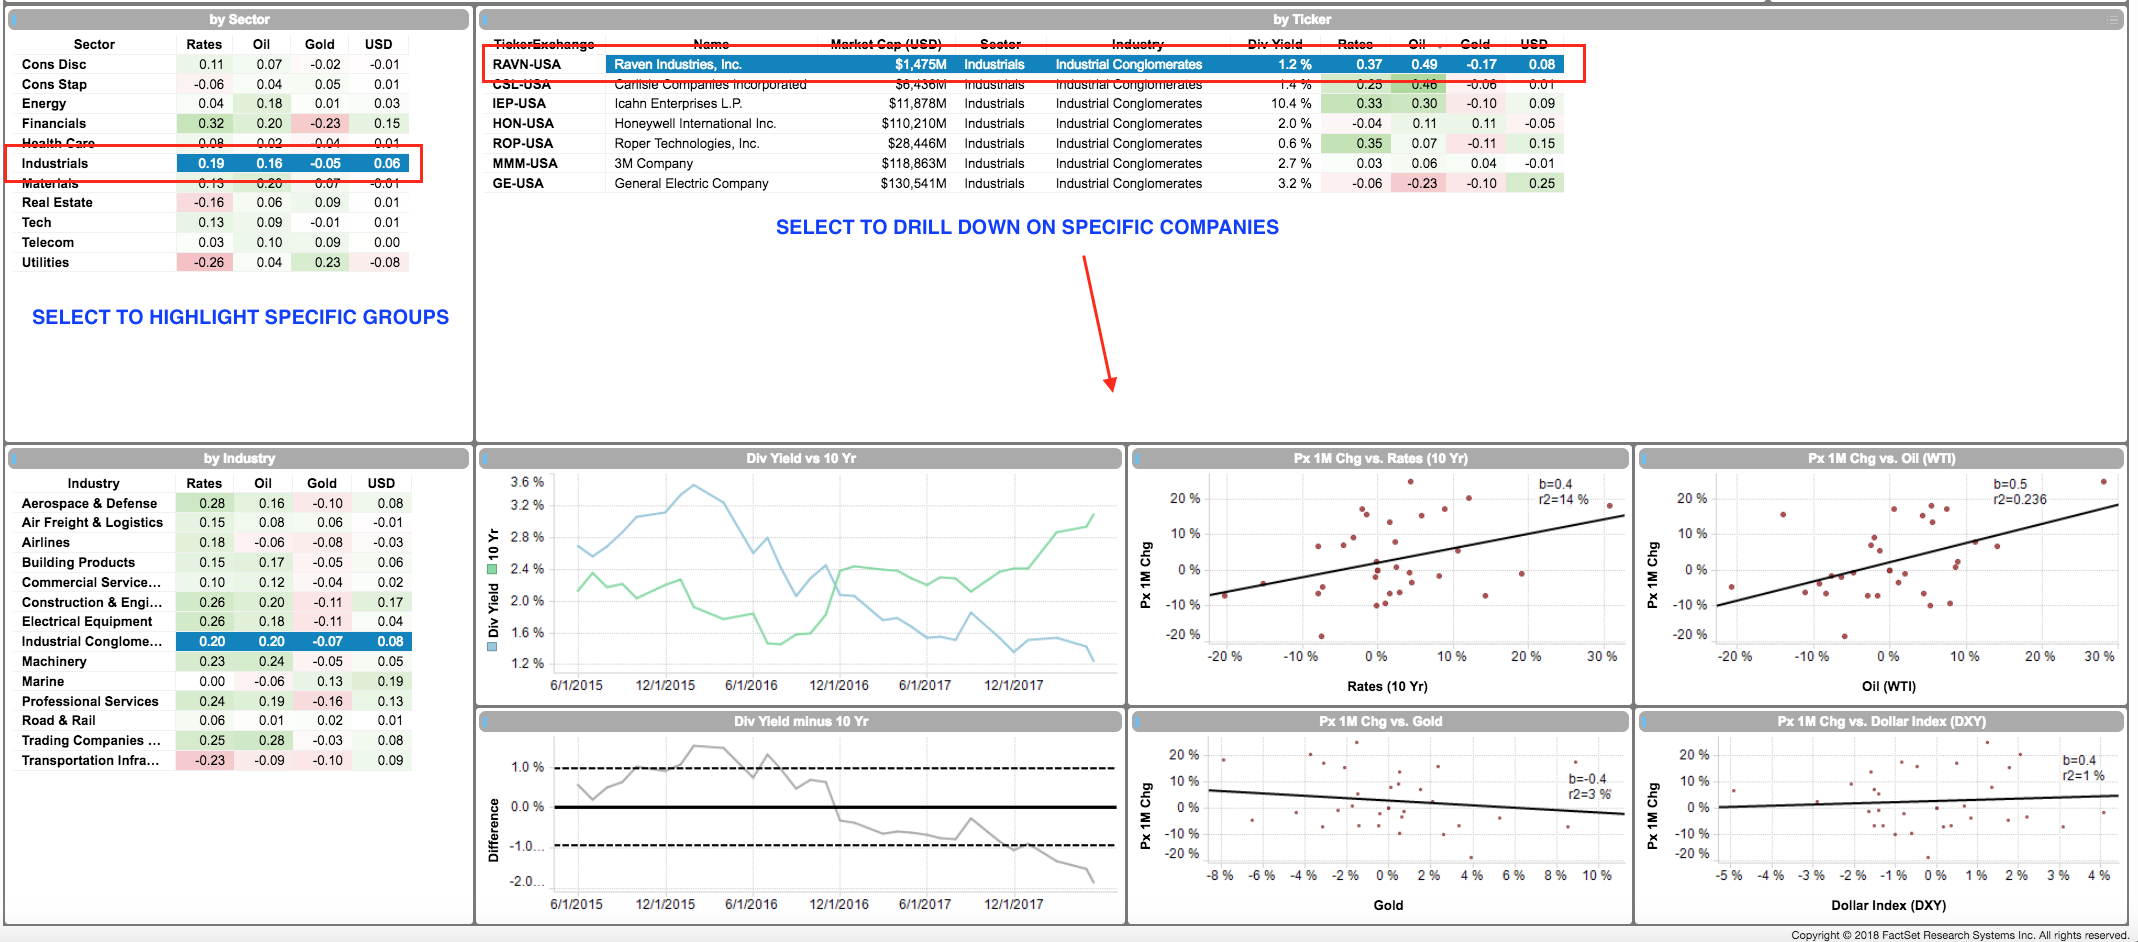Select the Energy sector row
Screen dimensions: 2138x942
(211, 103)
